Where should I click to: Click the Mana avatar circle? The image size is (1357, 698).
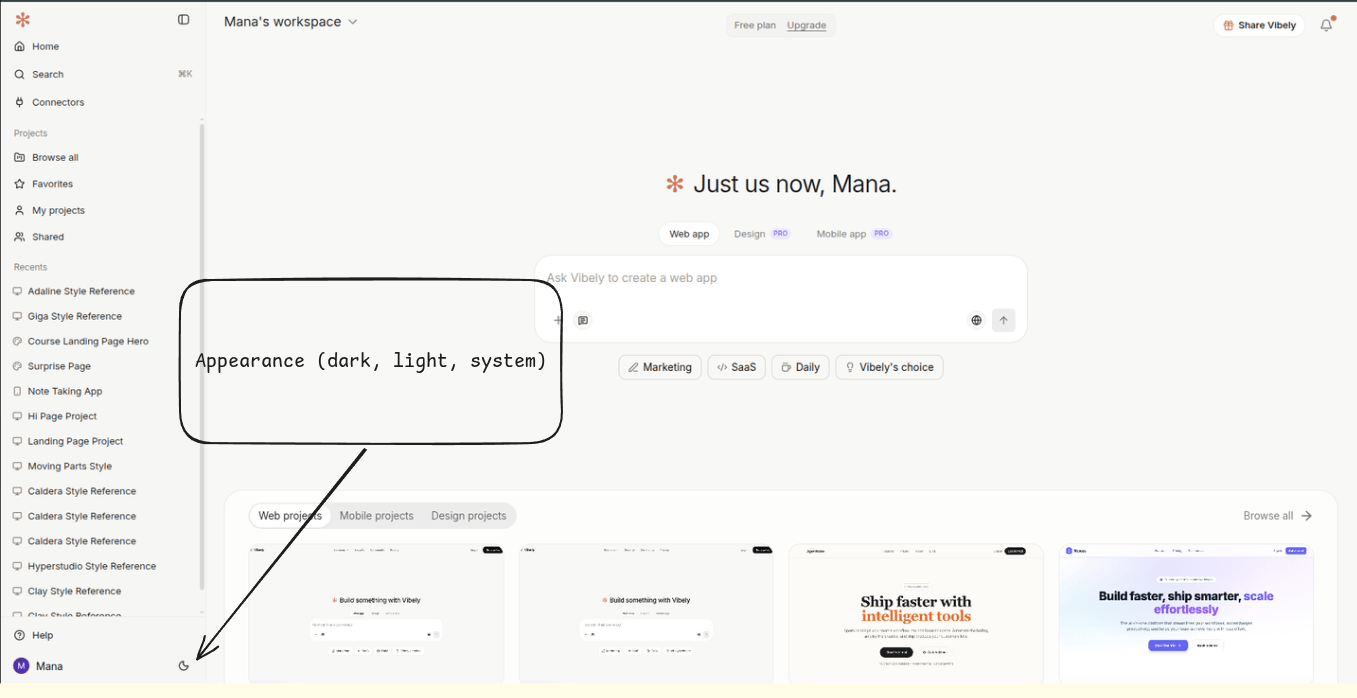(21, 666)
